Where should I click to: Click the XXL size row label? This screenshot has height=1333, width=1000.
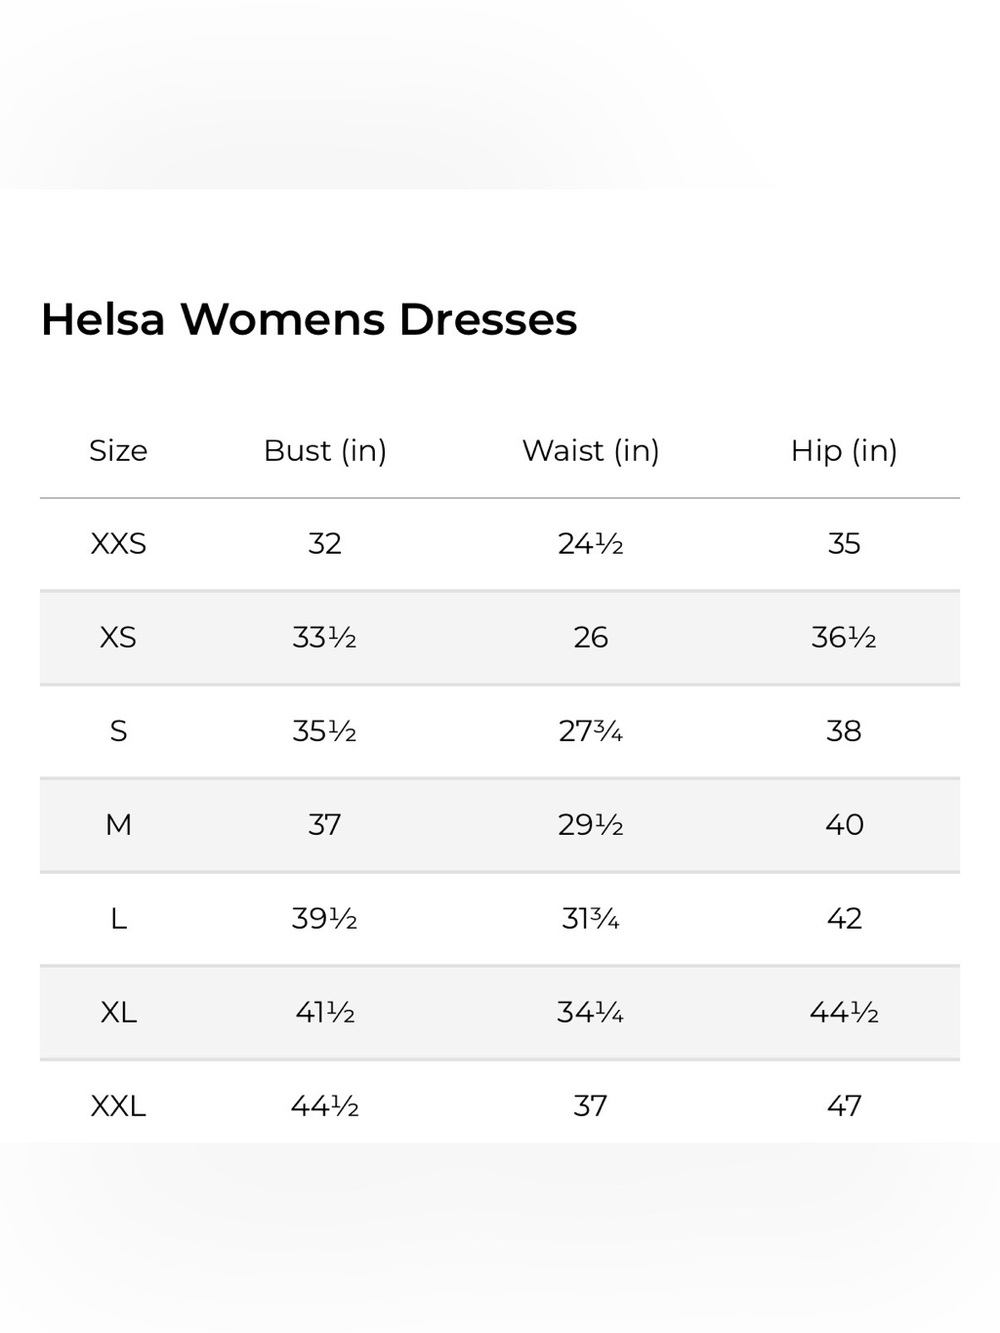[x=118, y=1106]
